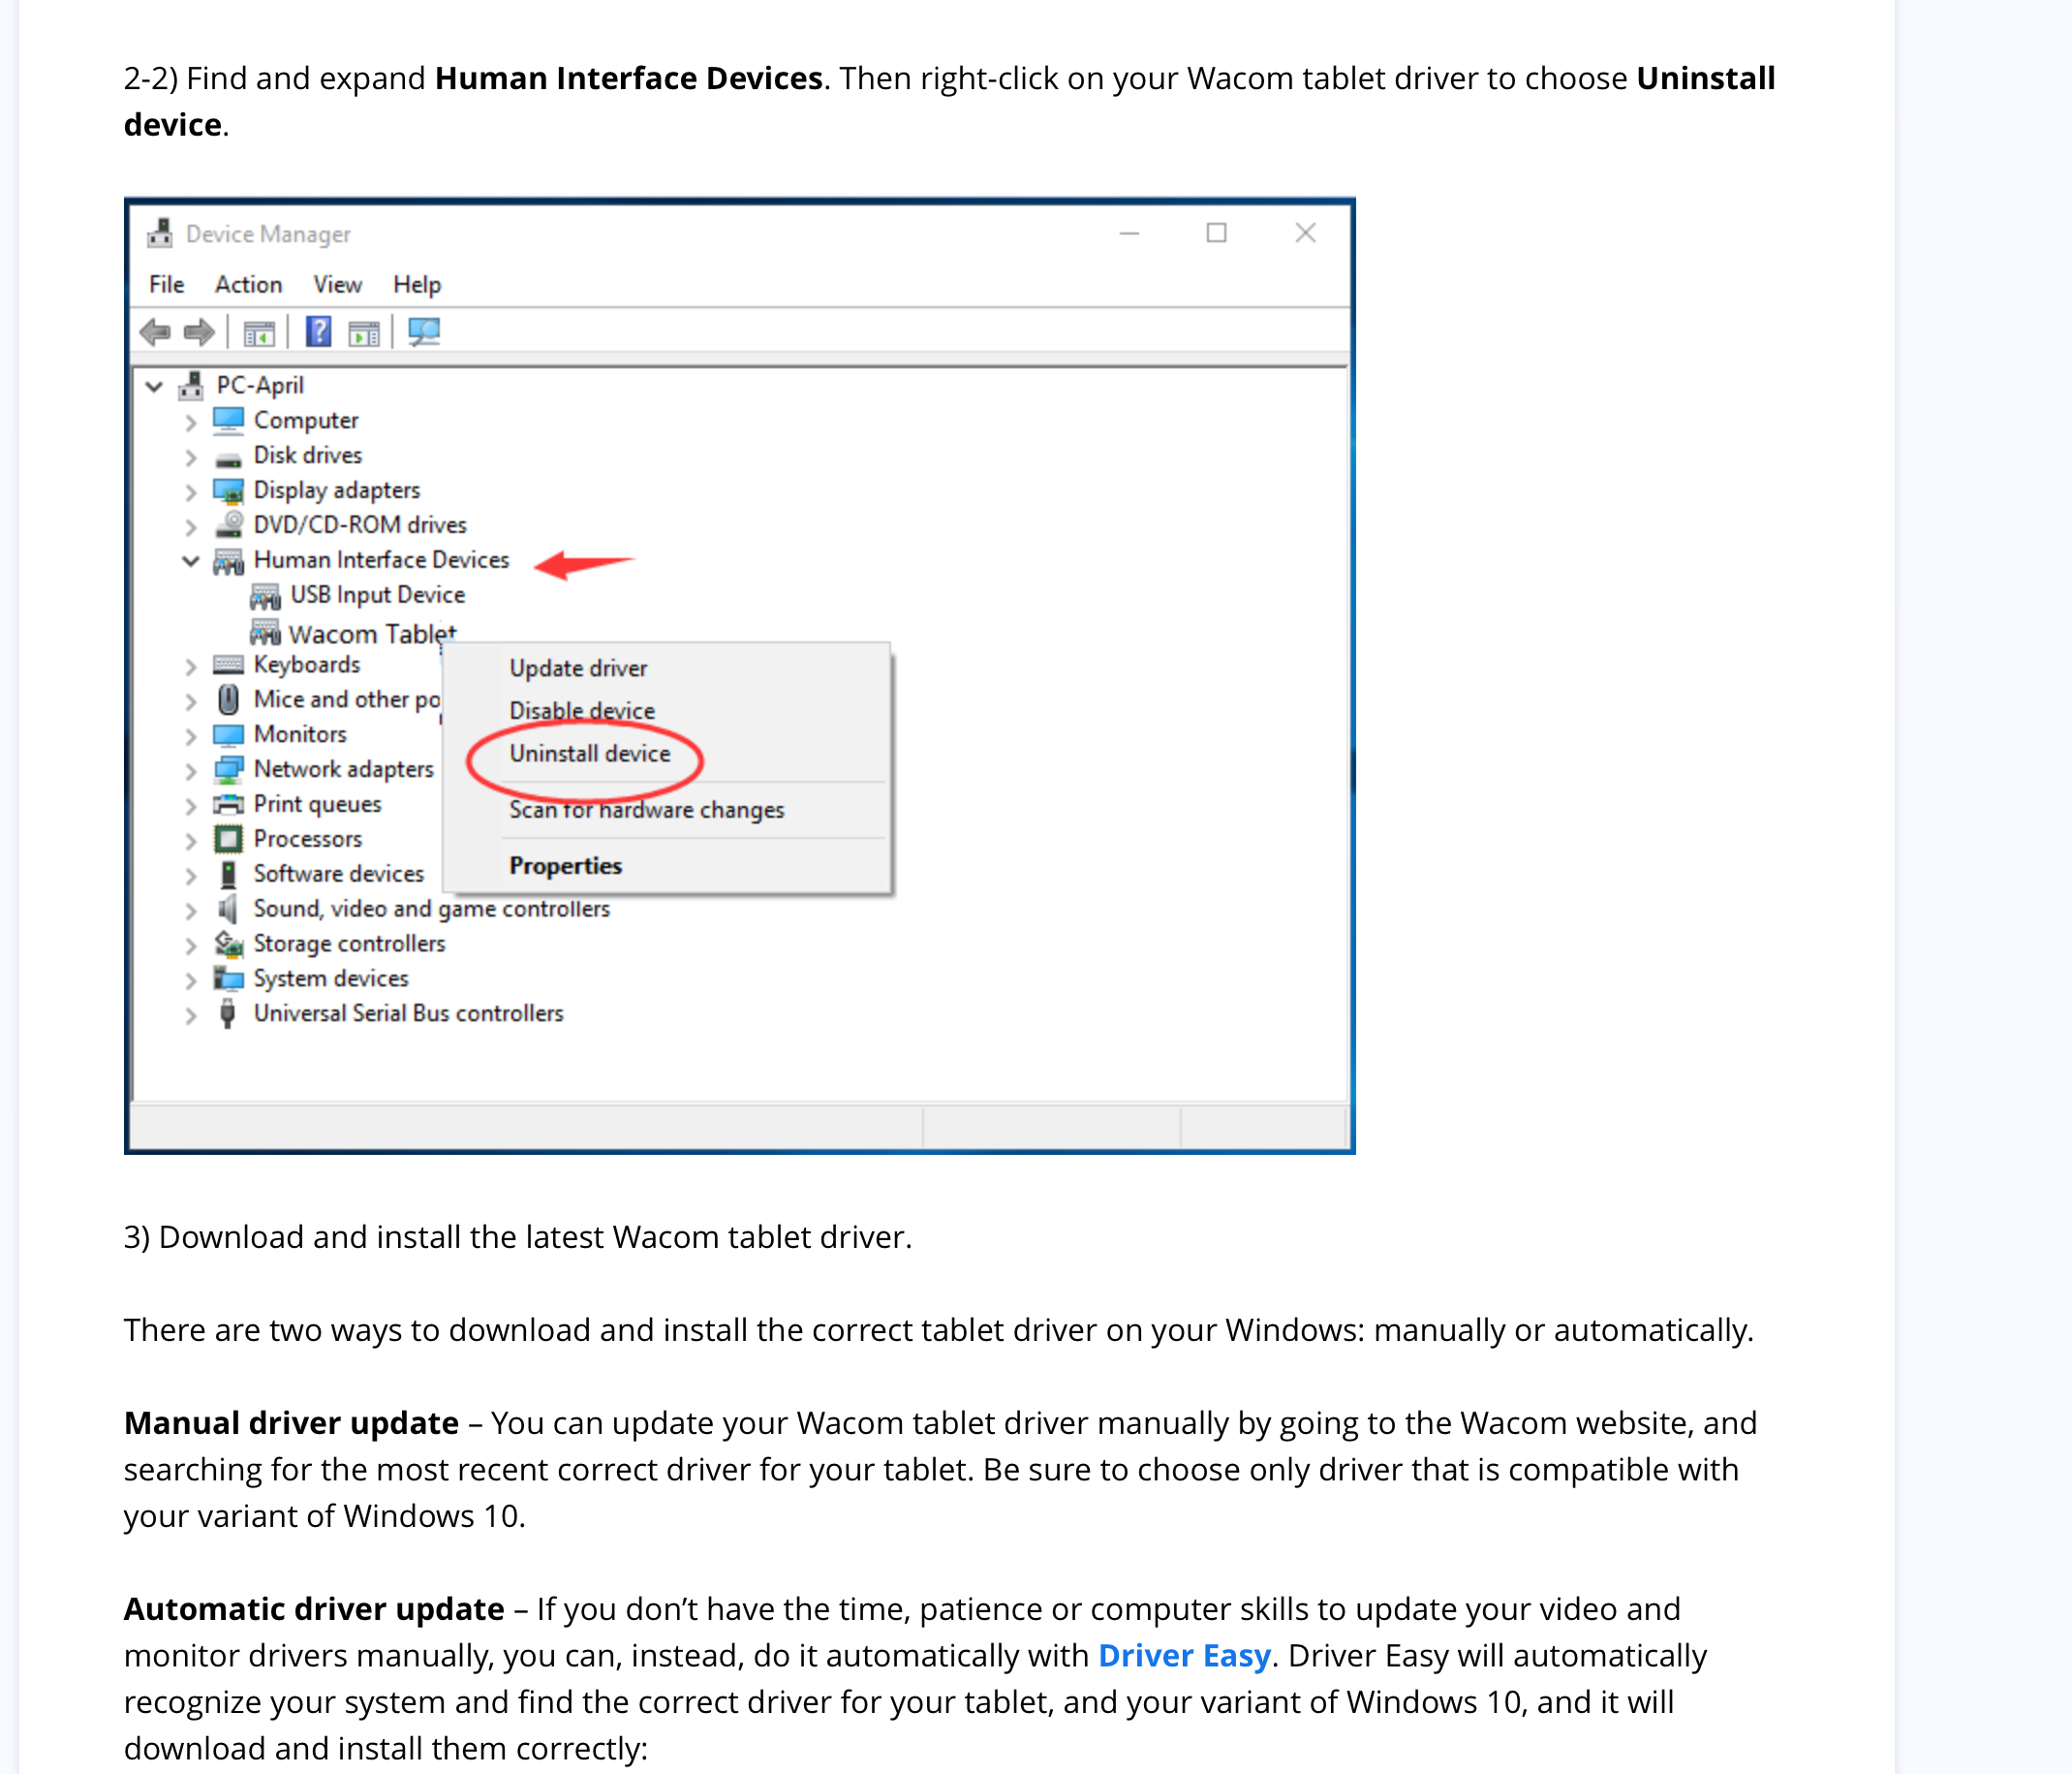The image size is (2072, 1774).
Task: Collapse the Human Interface Devices node
Action: pyautogui.click(x=190, y=560)
